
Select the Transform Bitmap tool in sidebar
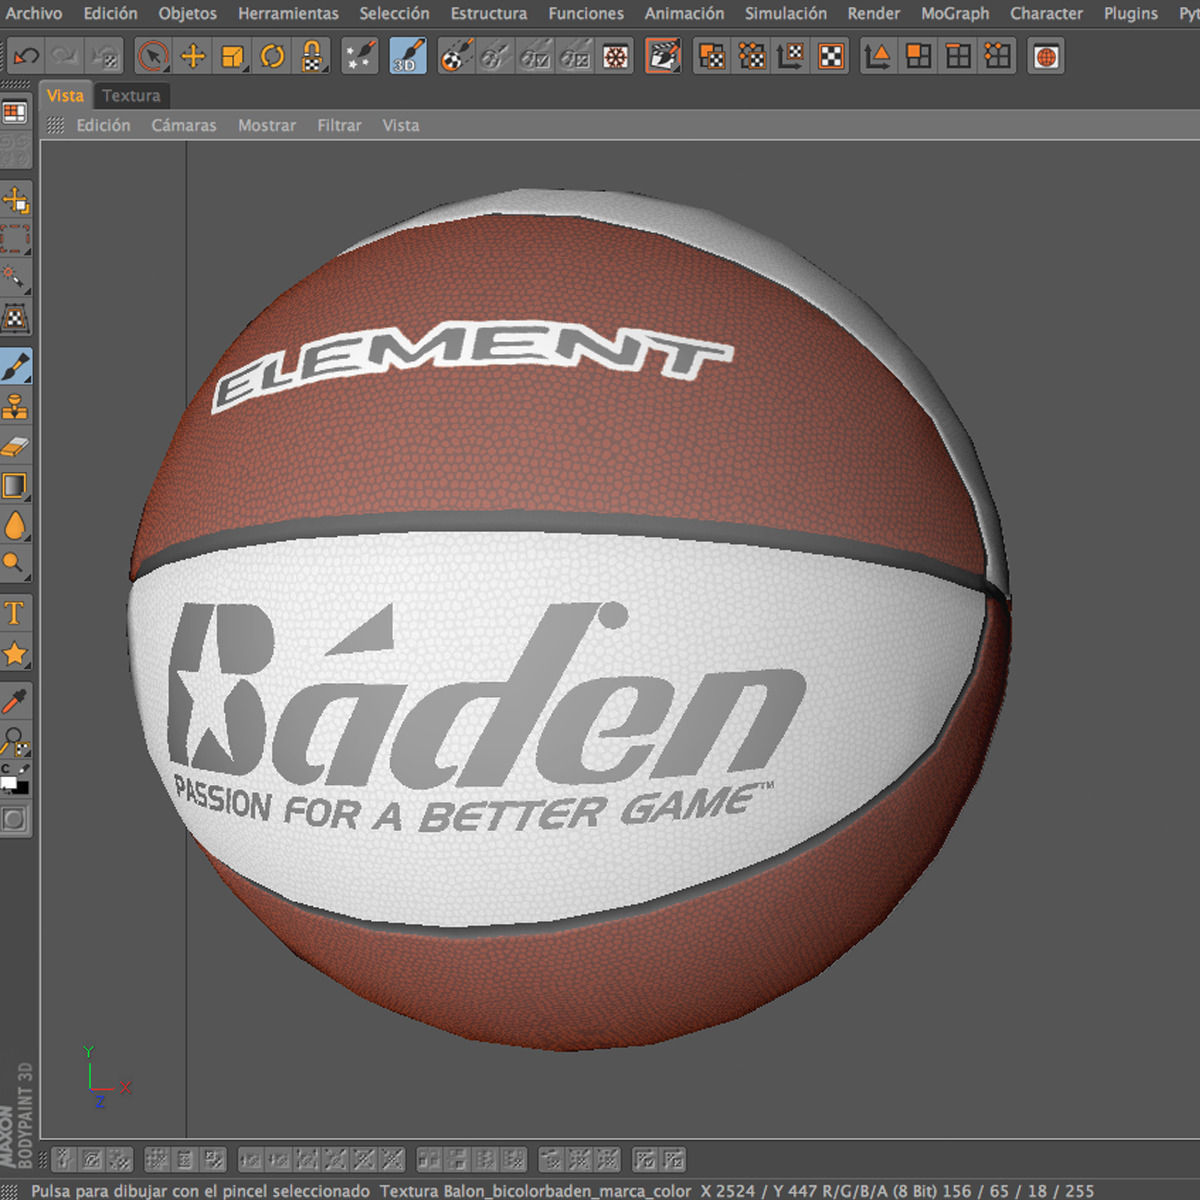16,201
